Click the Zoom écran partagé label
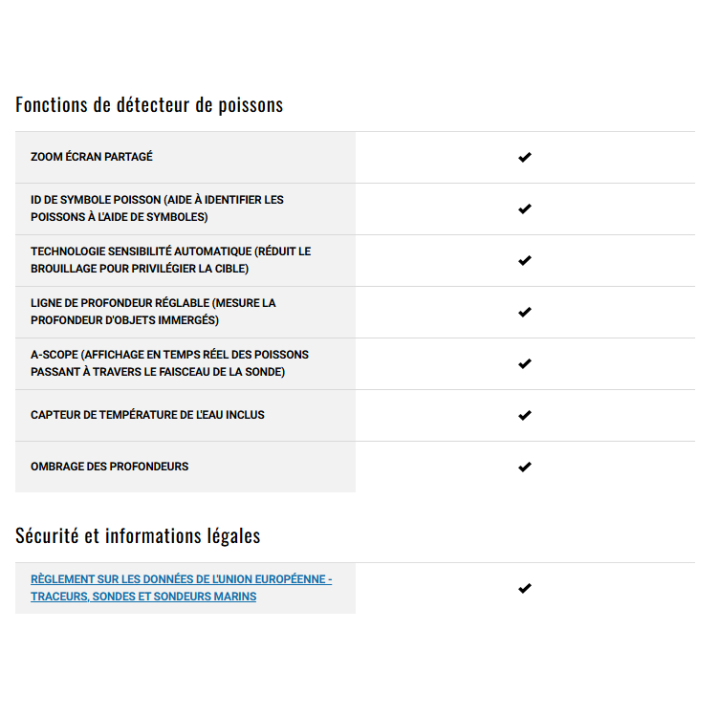 [92, 158]
